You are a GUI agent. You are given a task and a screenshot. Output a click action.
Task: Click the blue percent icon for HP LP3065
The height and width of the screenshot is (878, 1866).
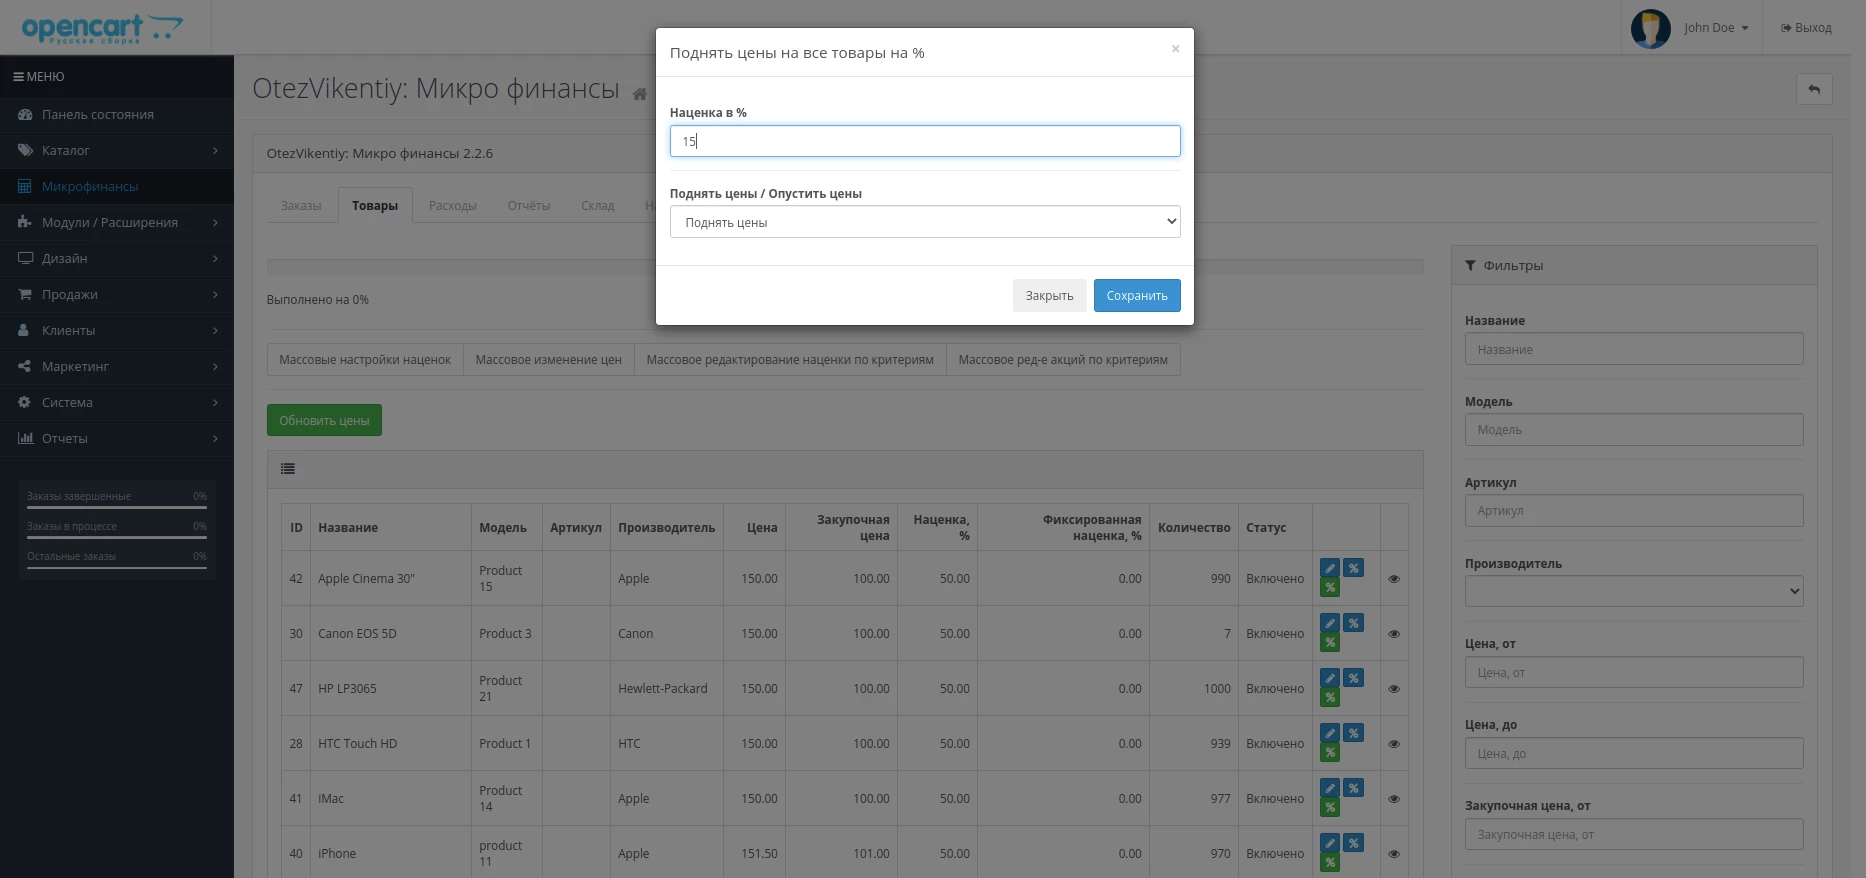1353,678
